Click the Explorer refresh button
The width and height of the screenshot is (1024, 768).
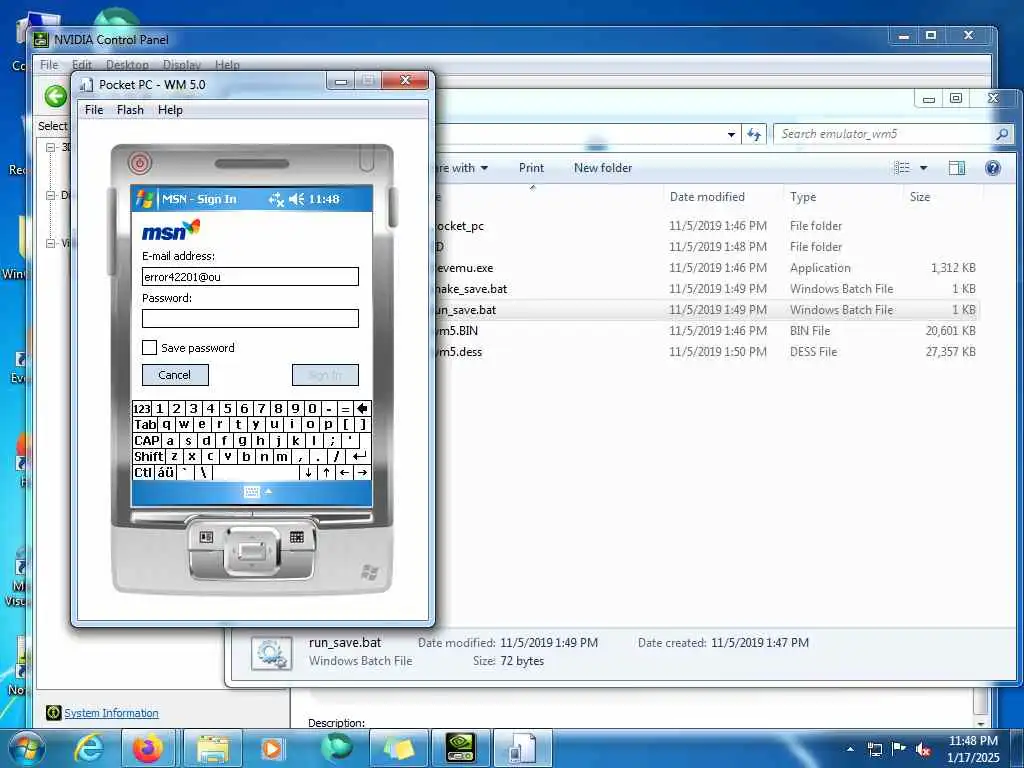pyautogui.click(x=754, y=135)
